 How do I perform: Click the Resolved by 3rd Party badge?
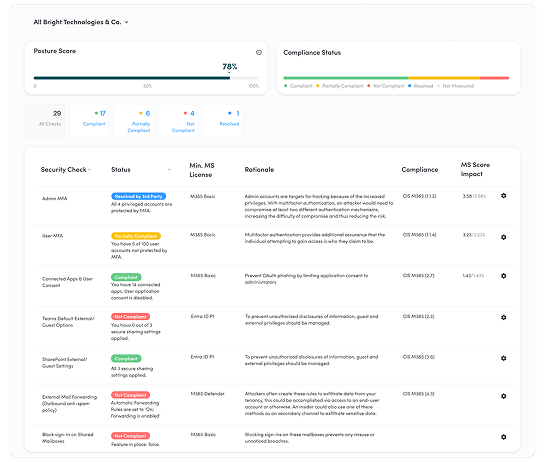pos(138,196)
